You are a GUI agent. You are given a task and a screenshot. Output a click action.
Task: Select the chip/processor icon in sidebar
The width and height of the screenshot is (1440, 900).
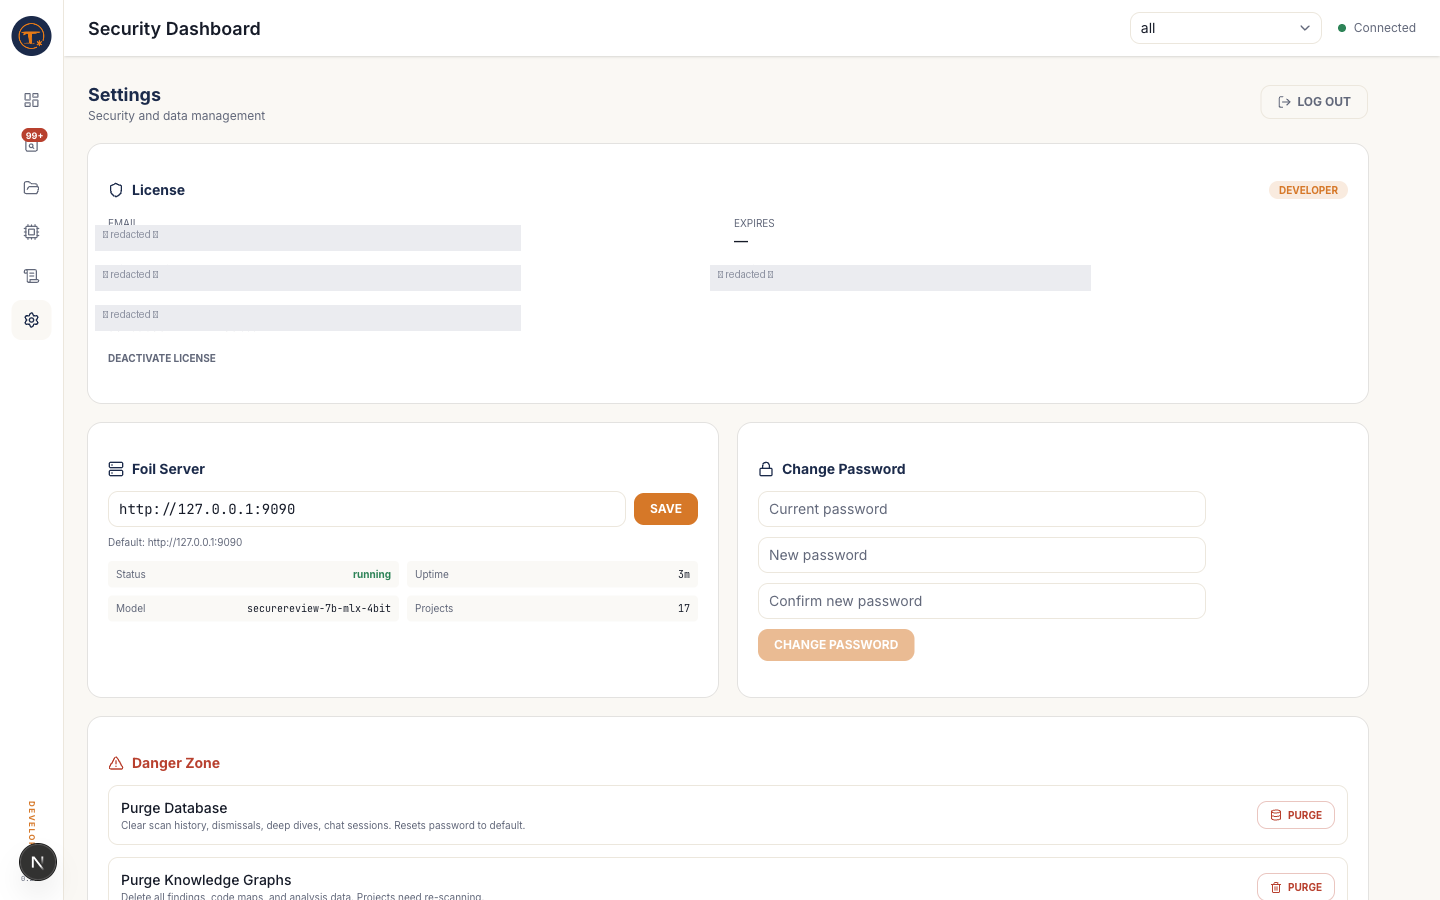pyautogui.click(x=31, y=232)
